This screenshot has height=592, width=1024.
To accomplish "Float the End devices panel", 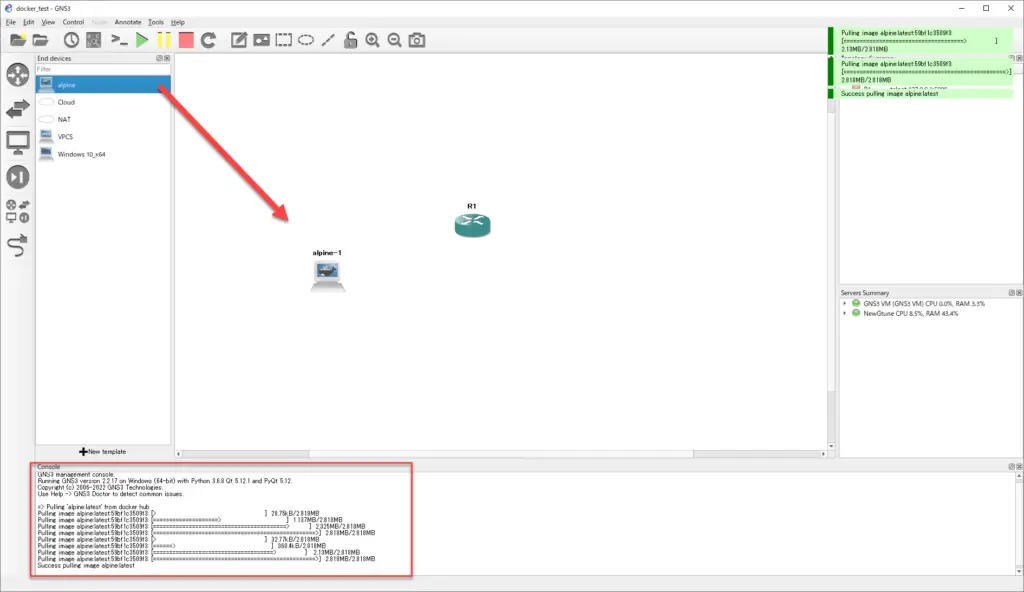I will click(159, 58).
